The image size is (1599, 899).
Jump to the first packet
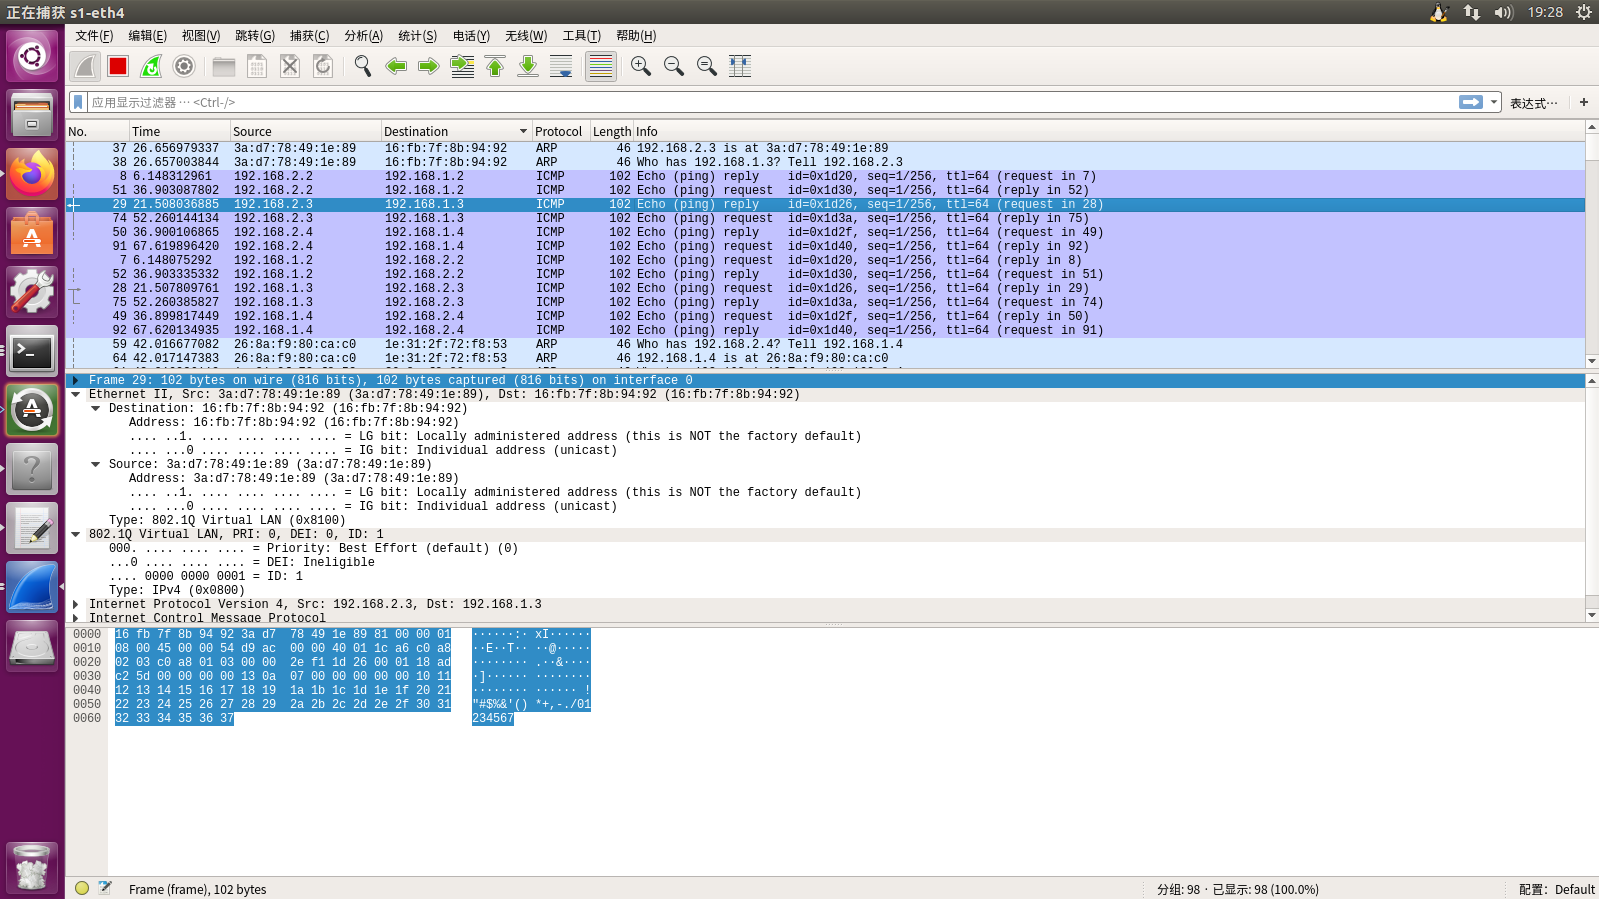pos(495,66)
